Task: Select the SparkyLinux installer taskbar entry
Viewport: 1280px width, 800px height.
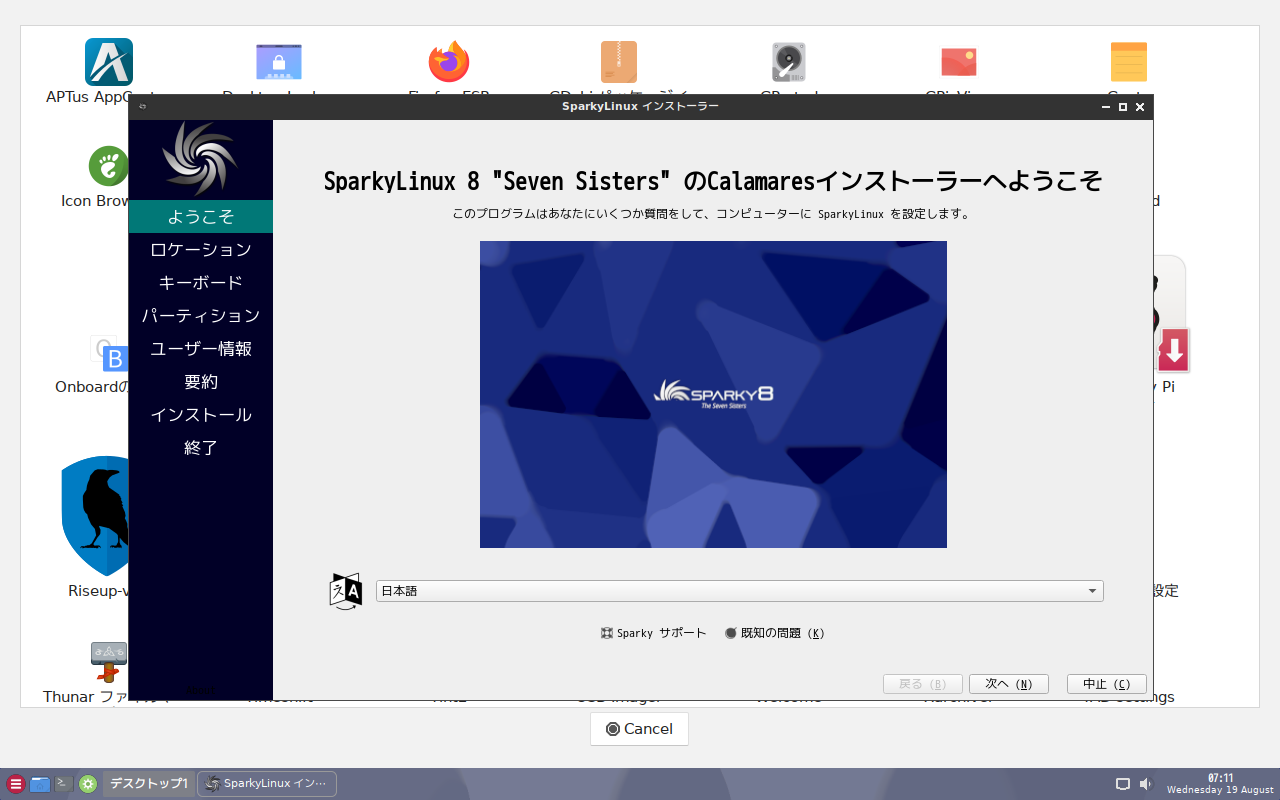Action: 267,784
